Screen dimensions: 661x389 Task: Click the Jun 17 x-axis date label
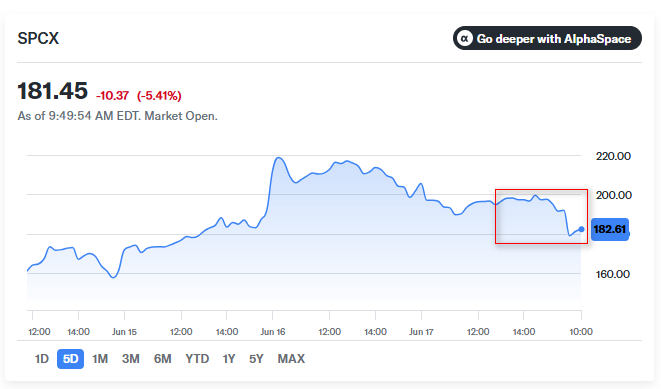point(421,332)
